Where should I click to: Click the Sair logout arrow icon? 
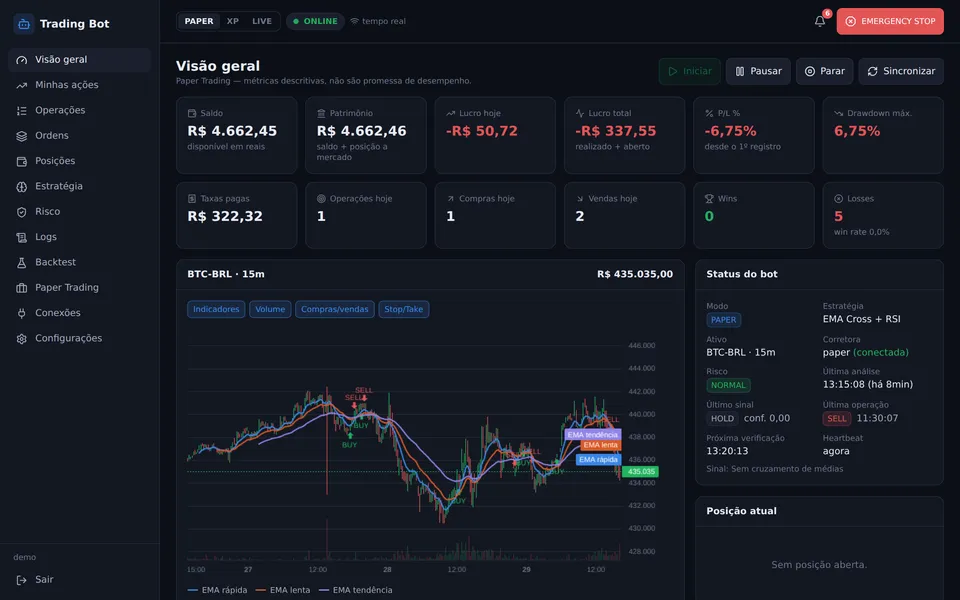(21, 580)
